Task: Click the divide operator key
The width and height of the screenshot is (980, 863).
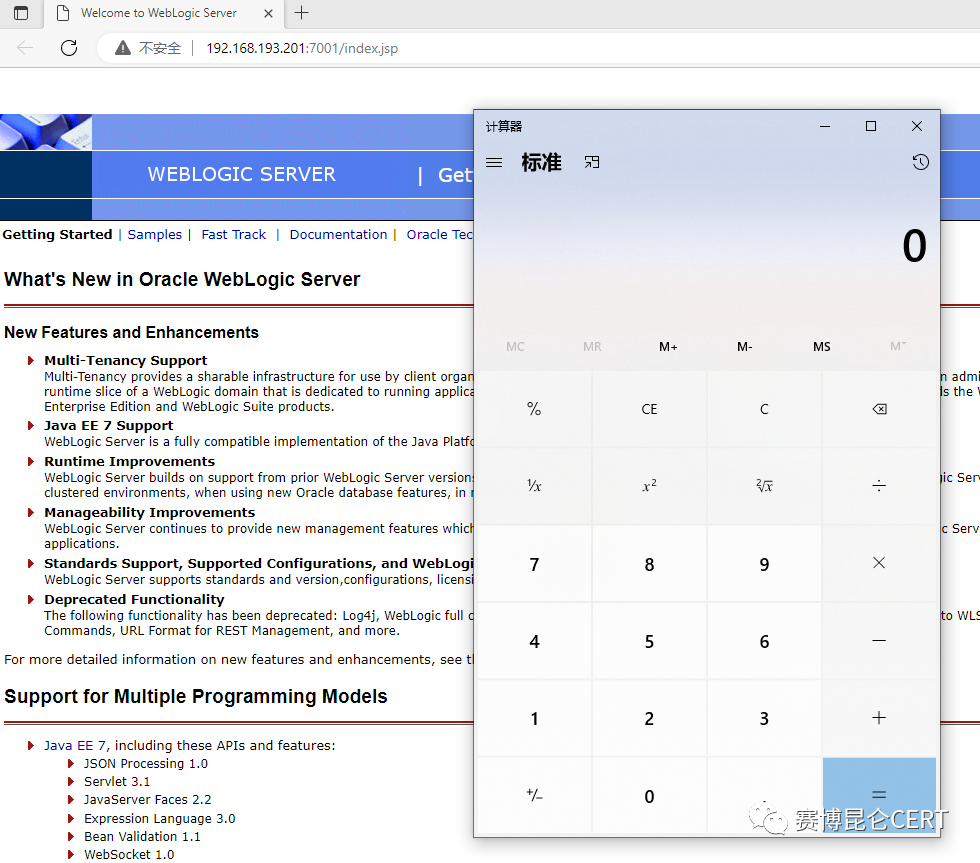Action: point(879,486)
